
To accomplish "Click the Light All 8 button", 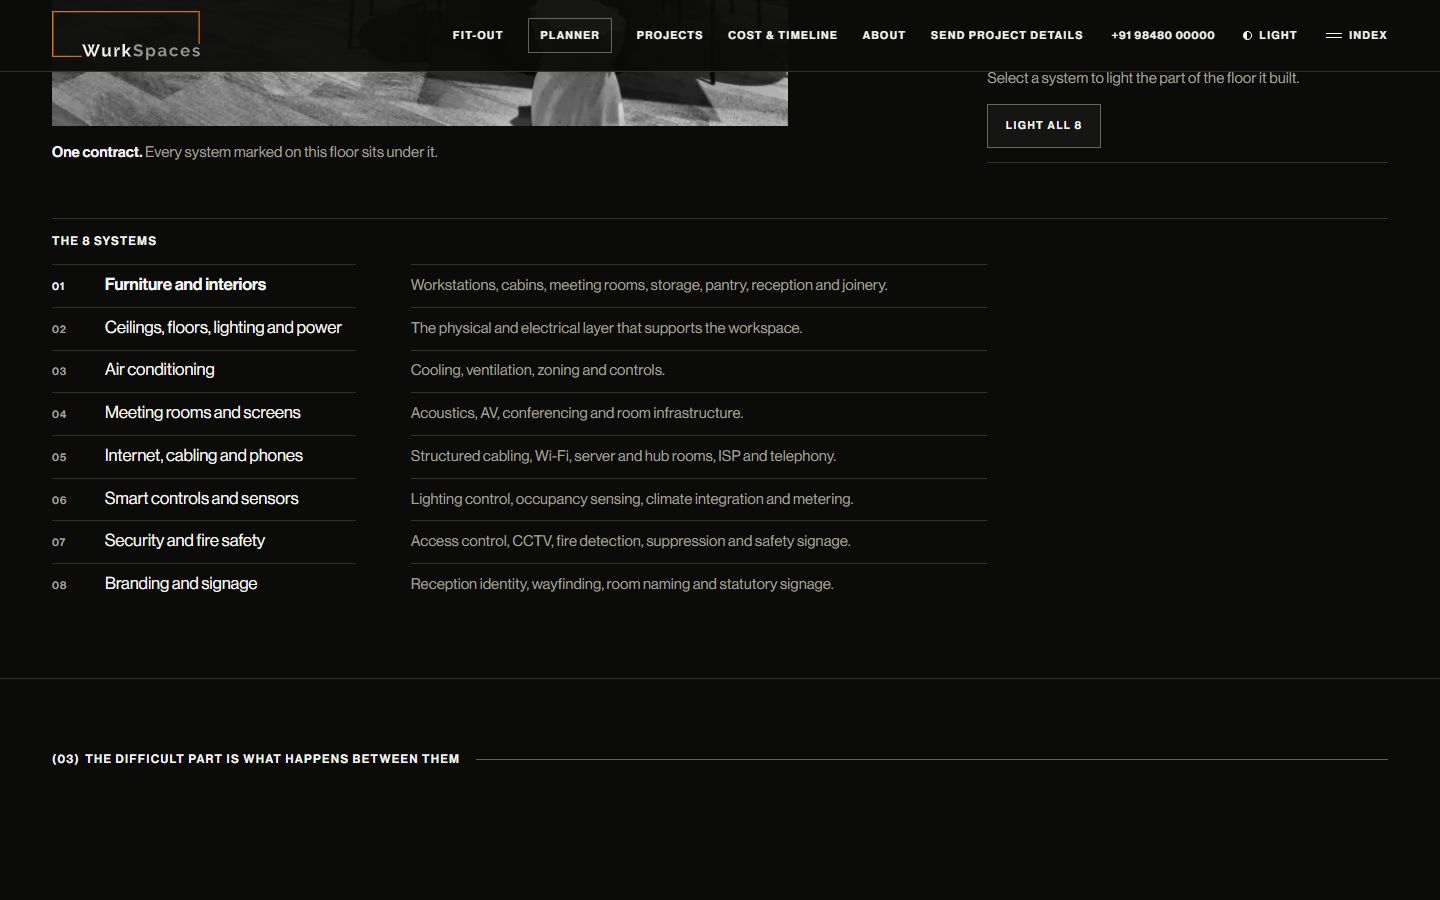I will pyautogui.click(x=1044, y=126).
